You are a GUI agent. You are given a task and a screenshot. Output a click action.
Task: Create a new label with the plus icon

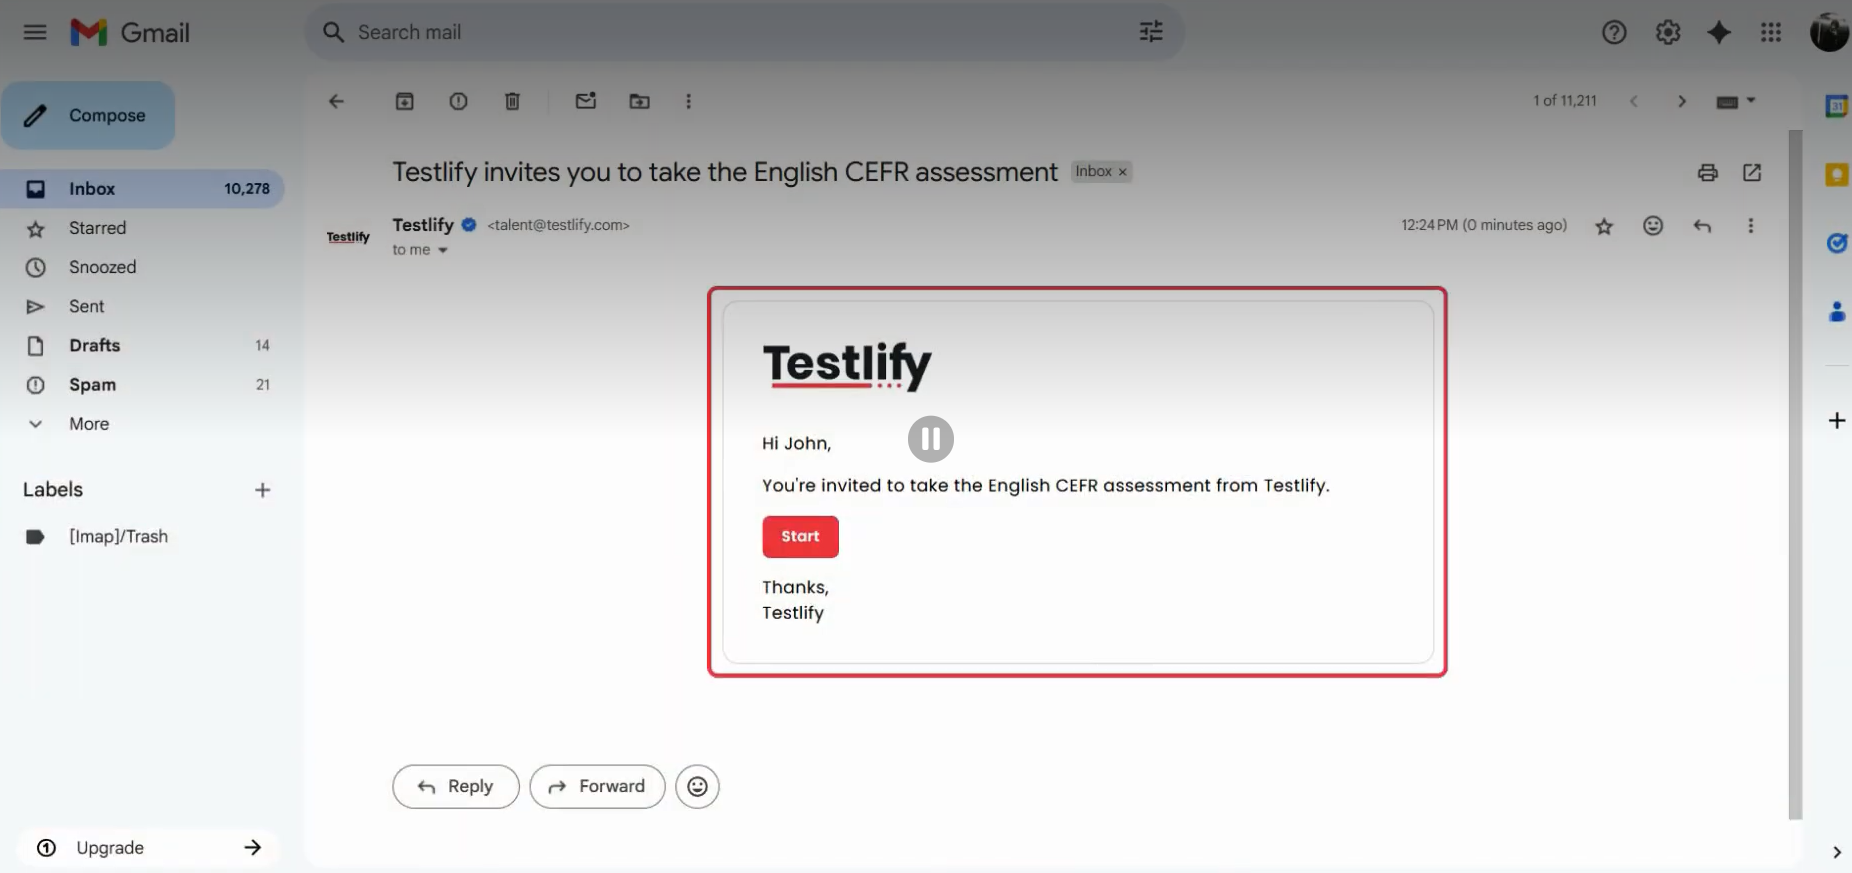(x=262, y=490)
